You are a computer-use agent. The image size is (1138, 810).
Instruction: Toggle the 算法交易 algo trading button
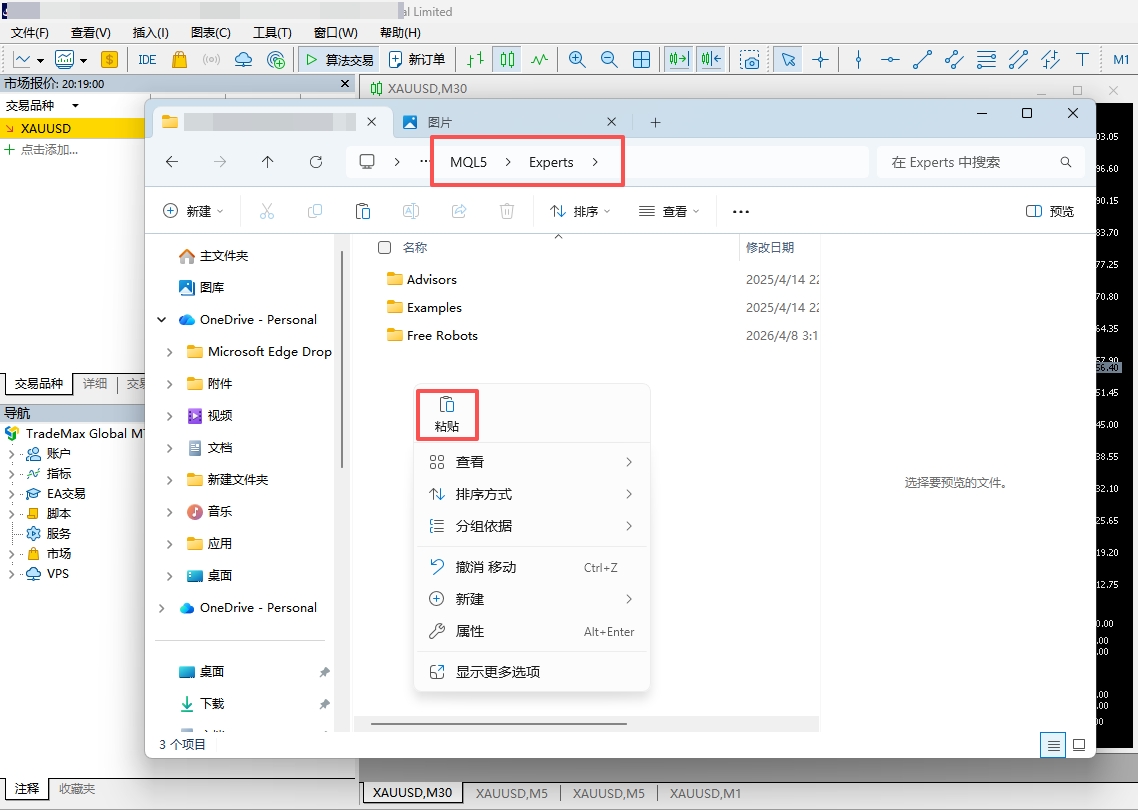click(x=340, y=60)
